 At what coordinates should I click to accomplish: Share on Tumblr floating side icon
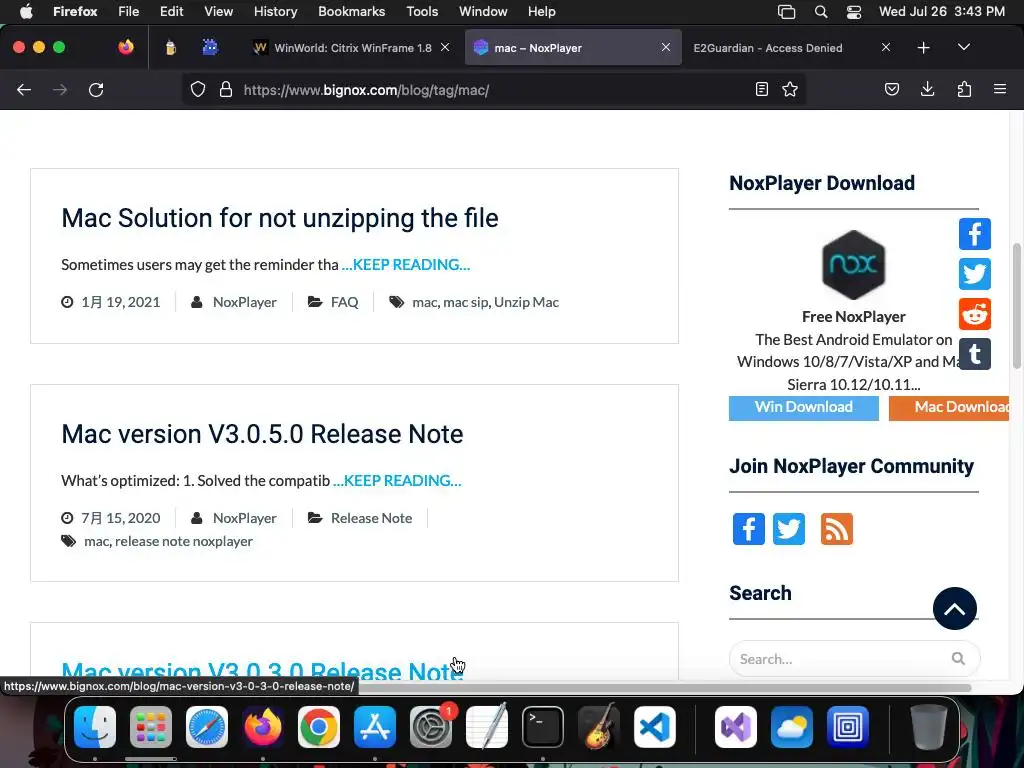pyautogui.click(x=974, y=354)
